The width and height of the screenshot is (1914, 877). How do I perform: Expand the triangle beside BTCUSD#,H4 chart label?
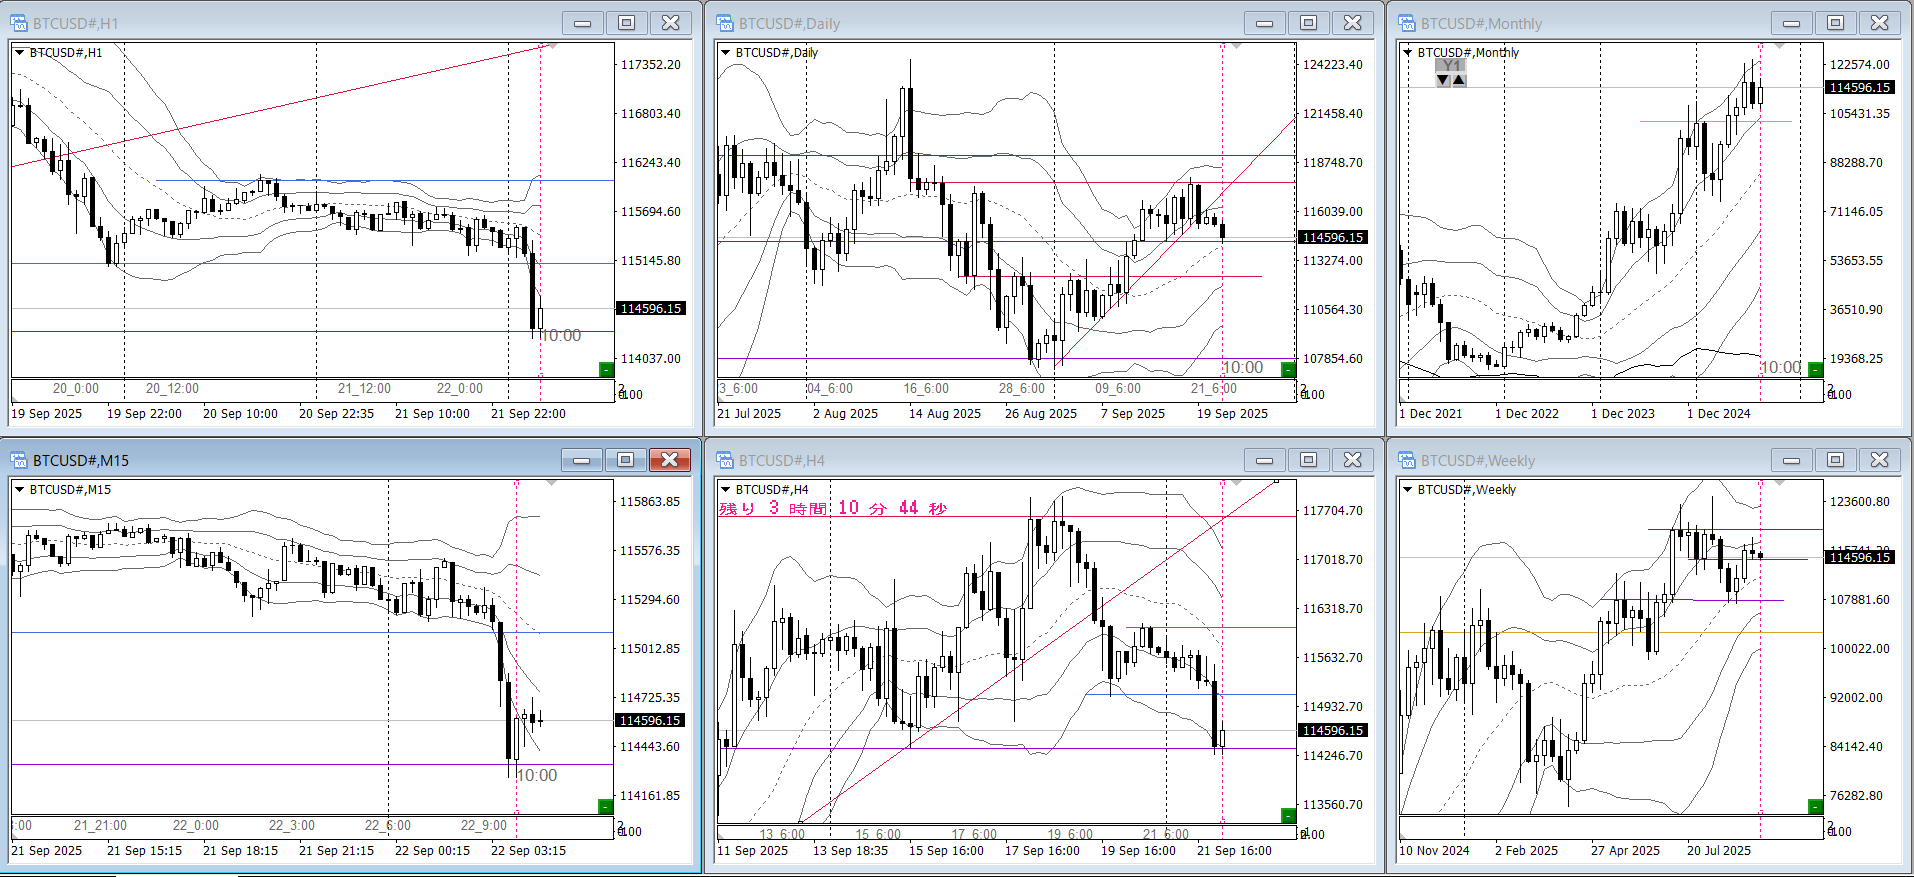point(725,489)
